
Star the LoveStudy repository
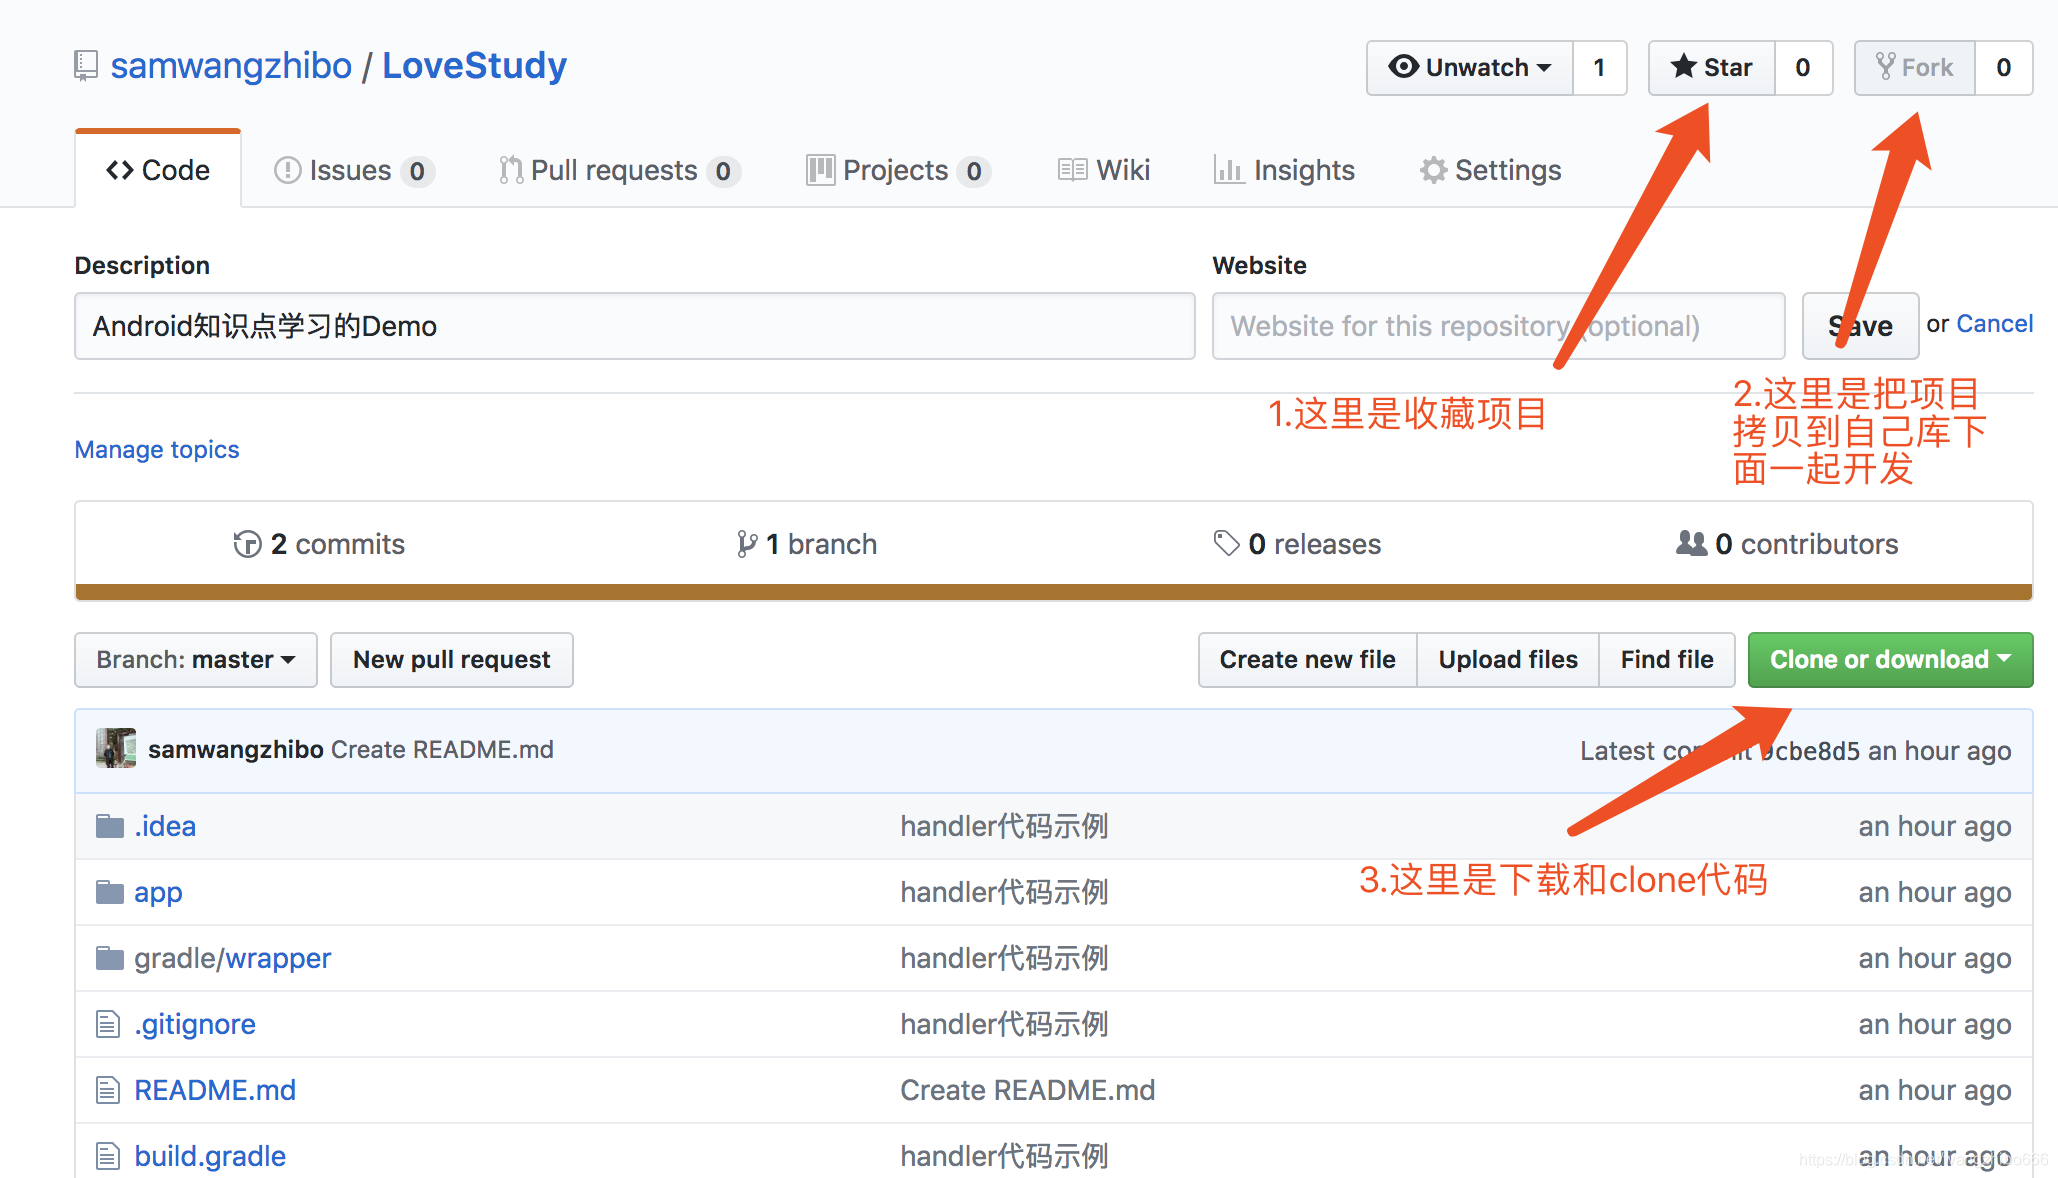point(1712,68)
